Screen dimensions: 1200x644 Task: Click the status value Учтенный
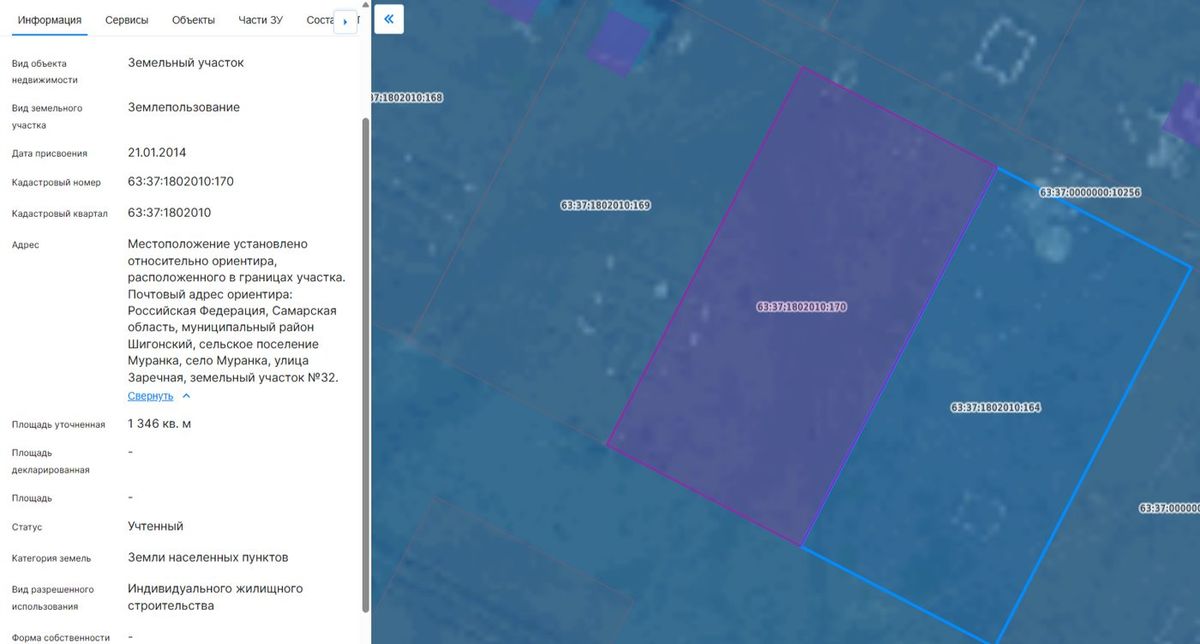tap(155, 526)
